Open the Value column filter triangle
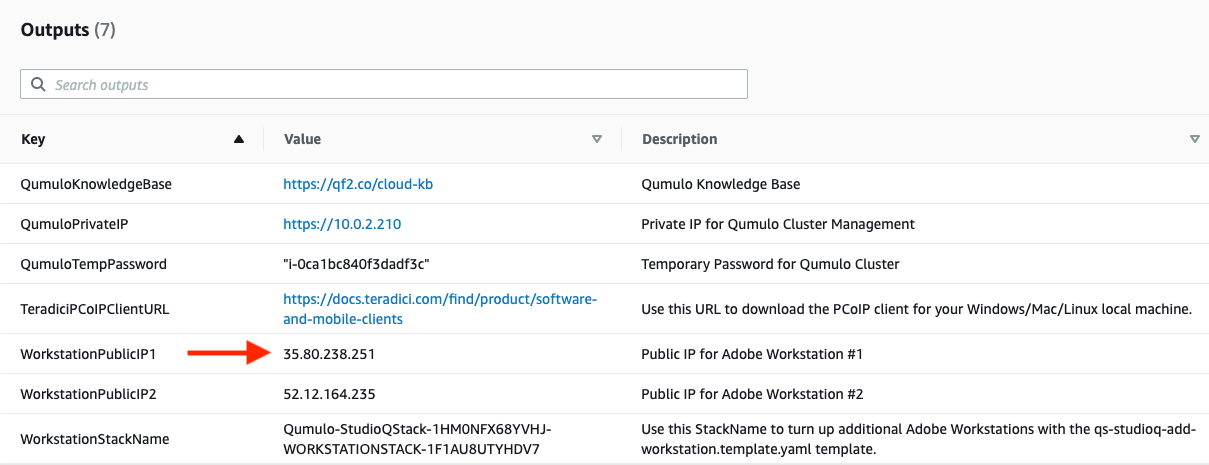Screen dimensions: 1209x465 [x=597, y=139]
